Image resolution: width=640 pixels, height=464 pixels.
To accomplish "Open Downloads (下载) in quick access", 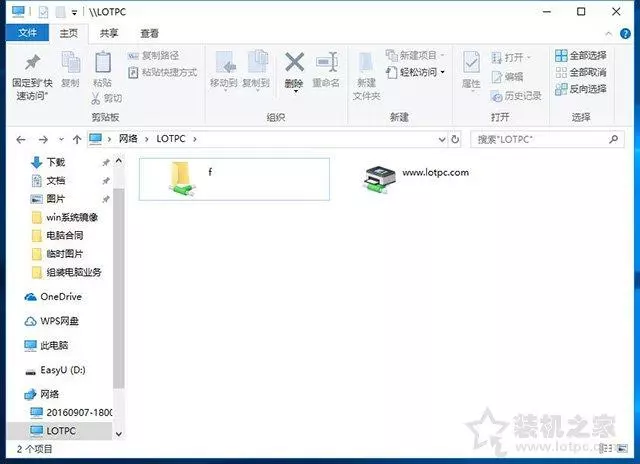I will click(56, 162).
